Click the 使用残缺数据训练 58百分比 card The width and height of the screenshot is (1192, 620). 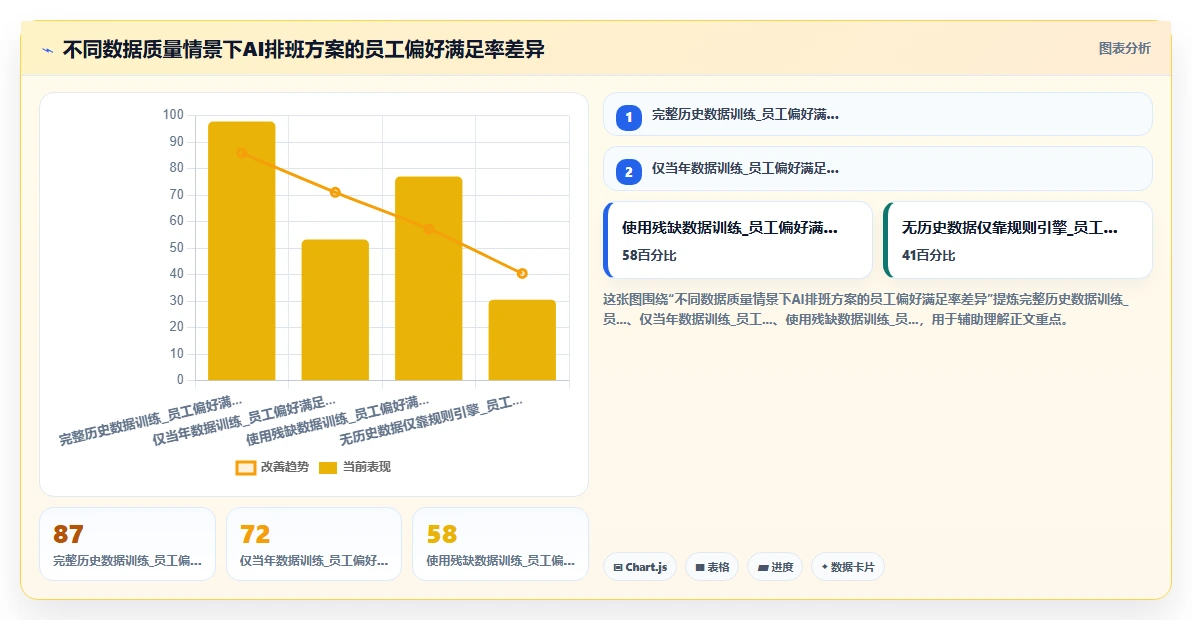coord(738,240)
